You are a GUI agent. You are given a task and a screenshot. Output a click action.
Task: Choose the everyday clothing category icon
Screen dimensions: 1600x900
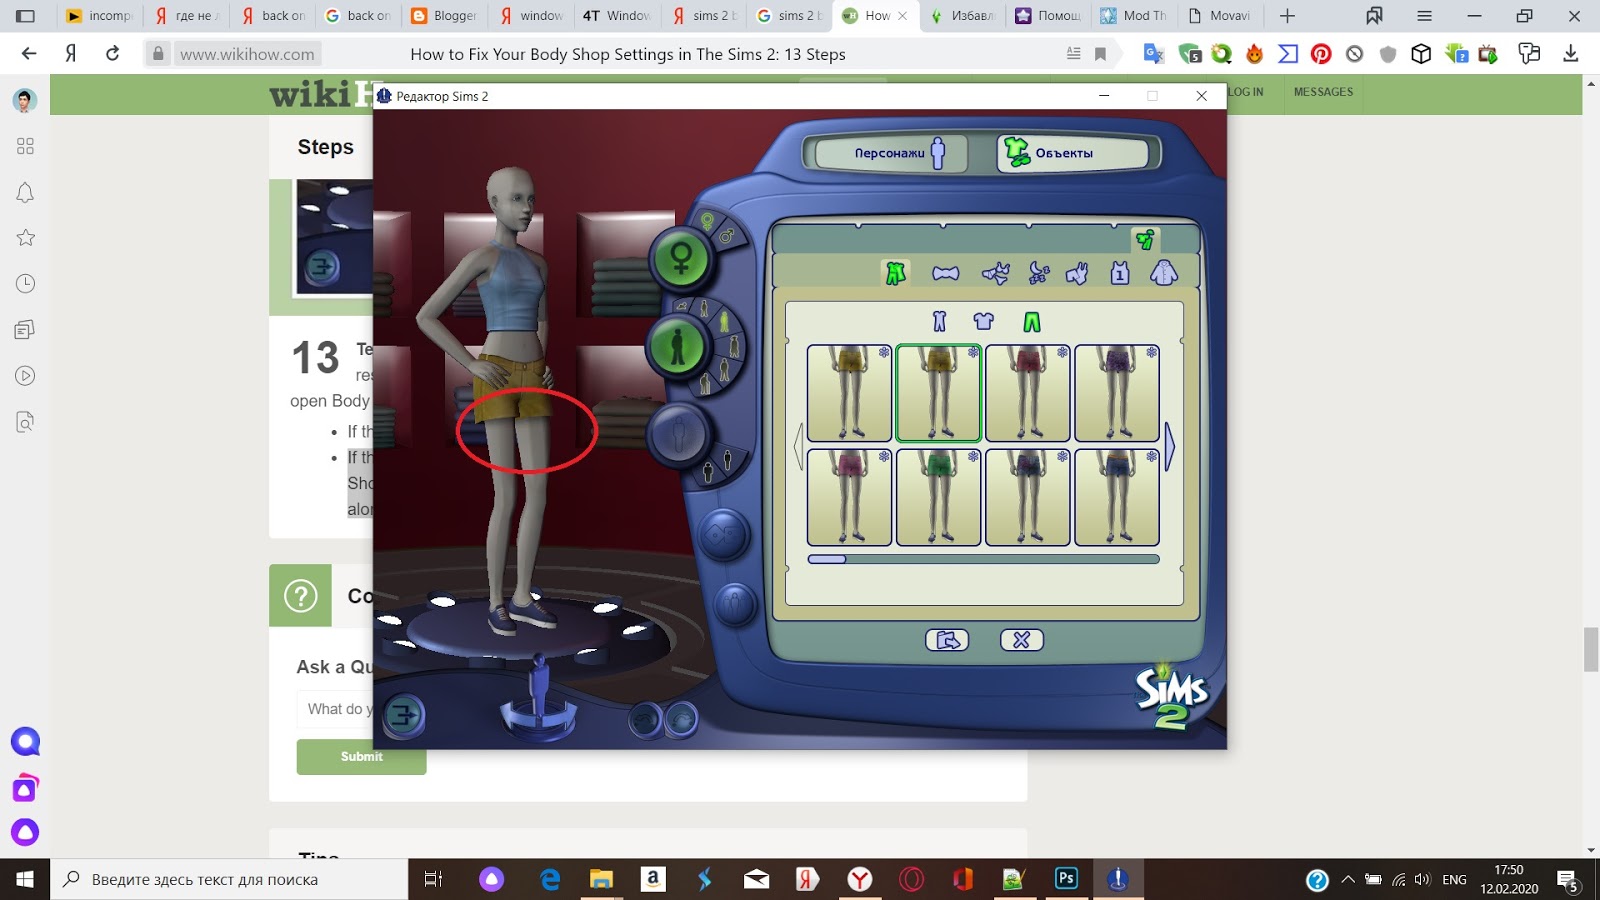[x=895, y=272]
